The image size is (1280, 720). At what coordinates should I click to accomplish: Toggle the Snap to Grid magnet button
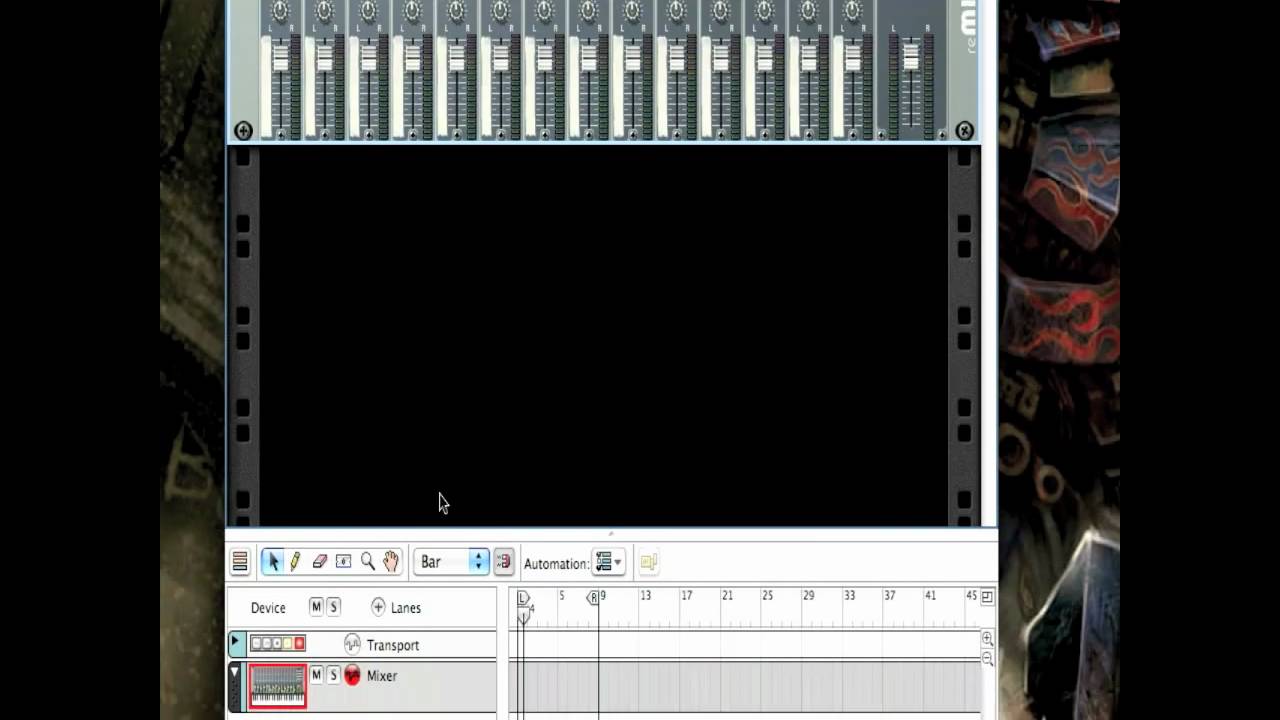tap(503, 562)
